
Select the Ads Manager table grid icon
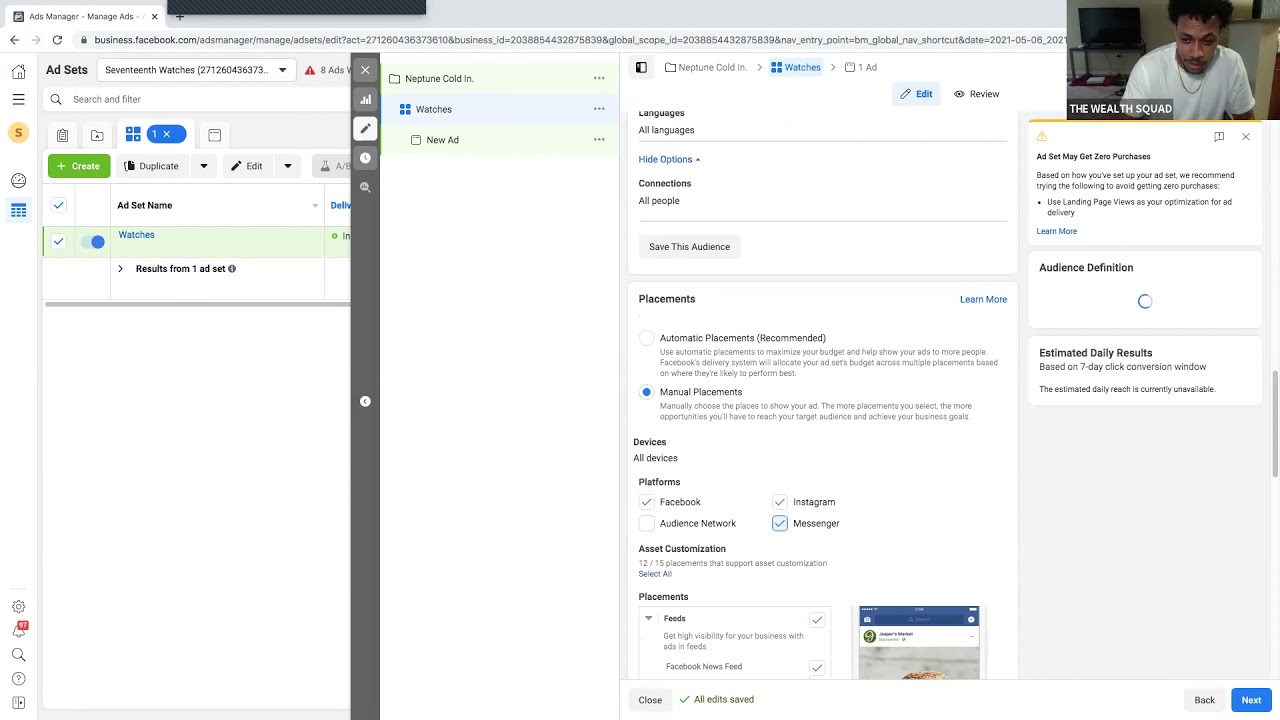(x=18, y=210)
